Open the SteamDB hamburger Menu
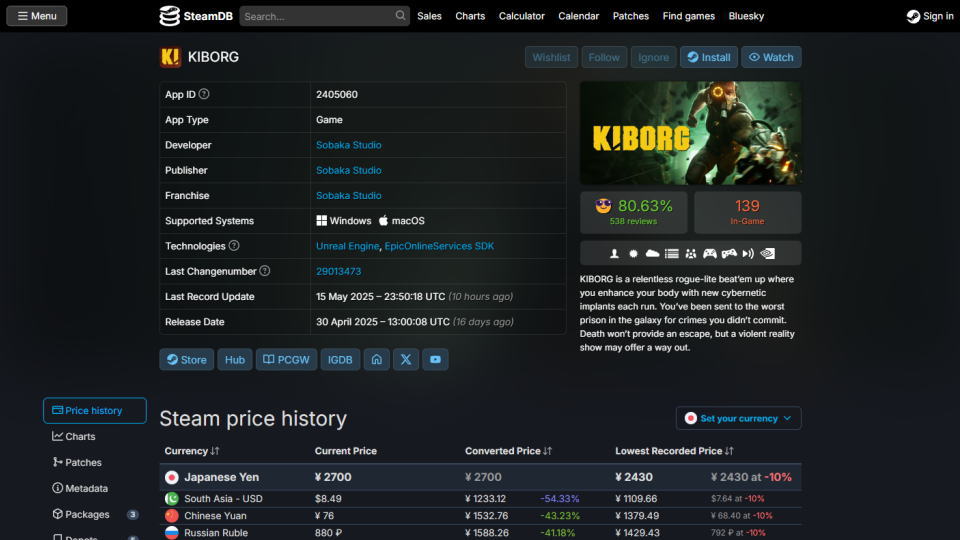The height and width of the screenshot is (540, 960). (37, 16)
